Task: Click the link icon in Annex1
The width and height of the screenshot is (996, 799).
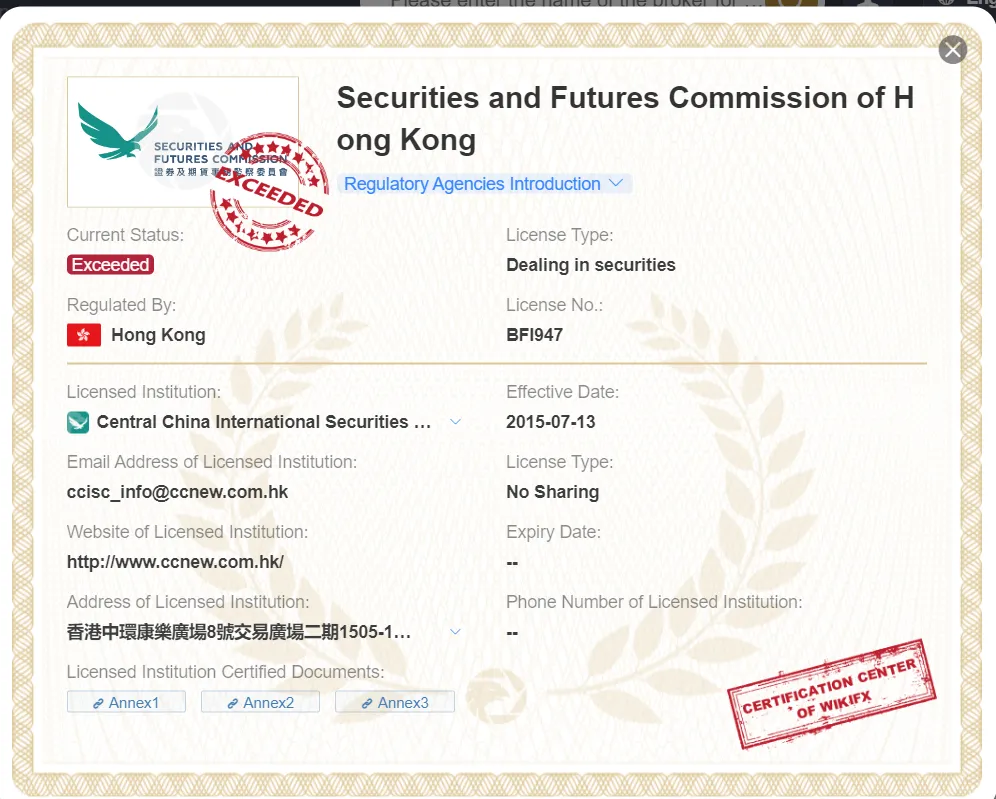Action: click(98, 703)
